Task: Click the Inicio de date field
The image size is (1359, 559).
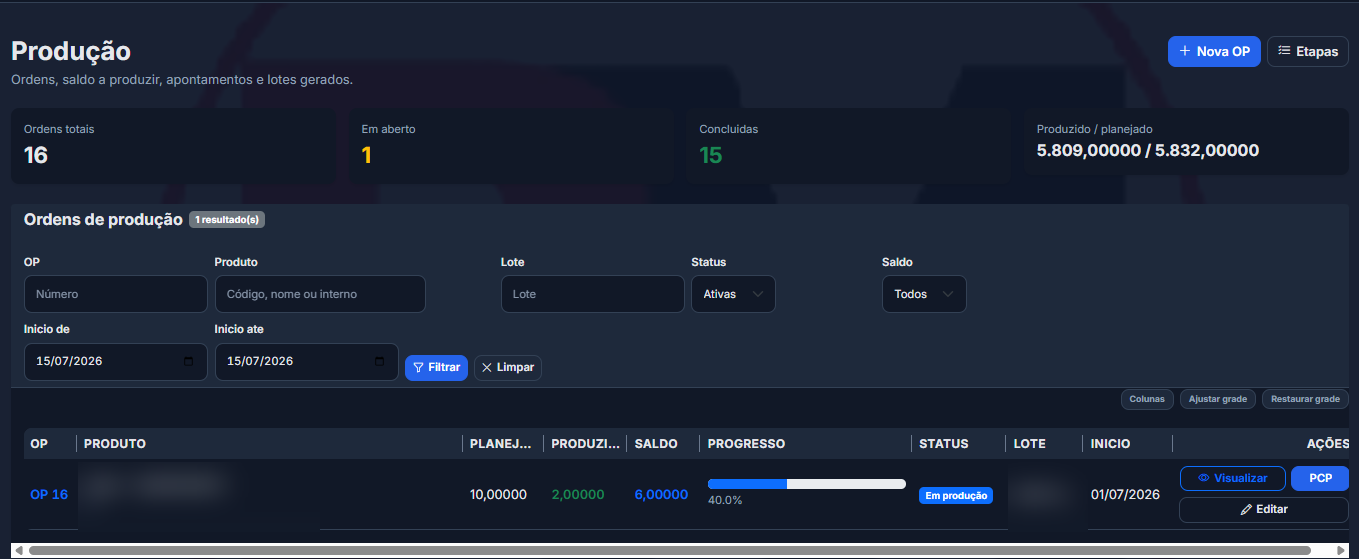Action: tap(116, 362)
